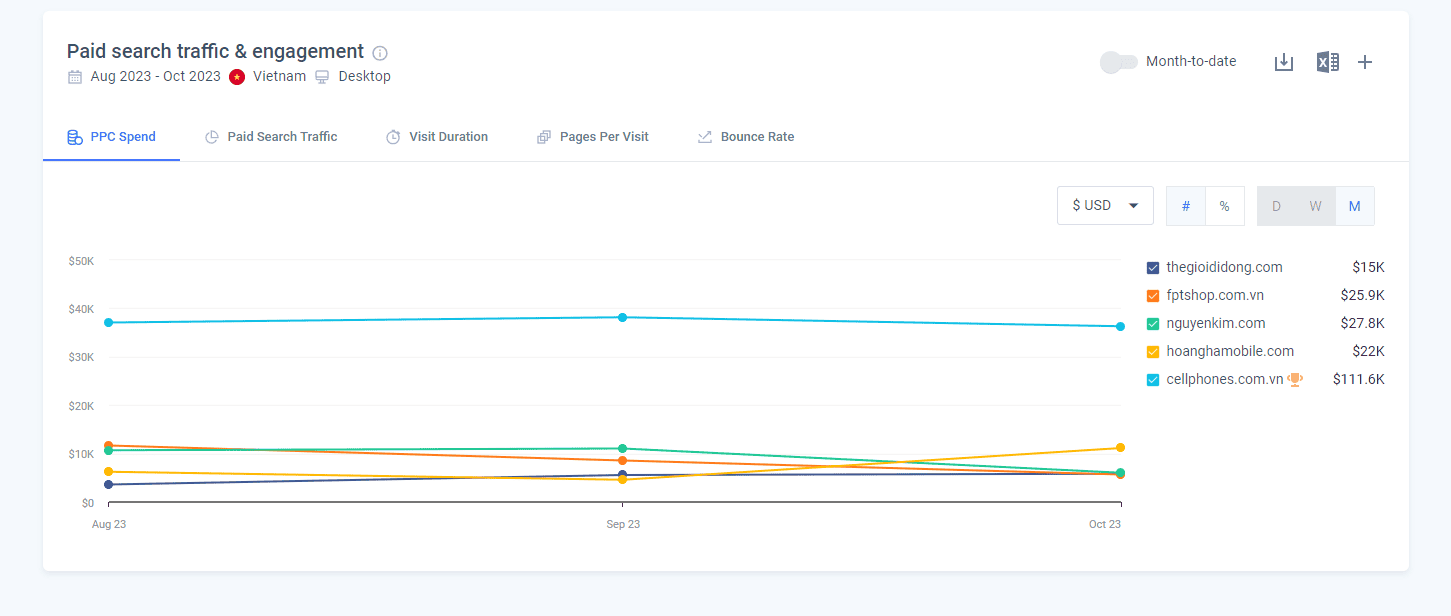Download the chart as an image
The height and width of the screenshot is (616, 1451).
[x=1284, y=62]
